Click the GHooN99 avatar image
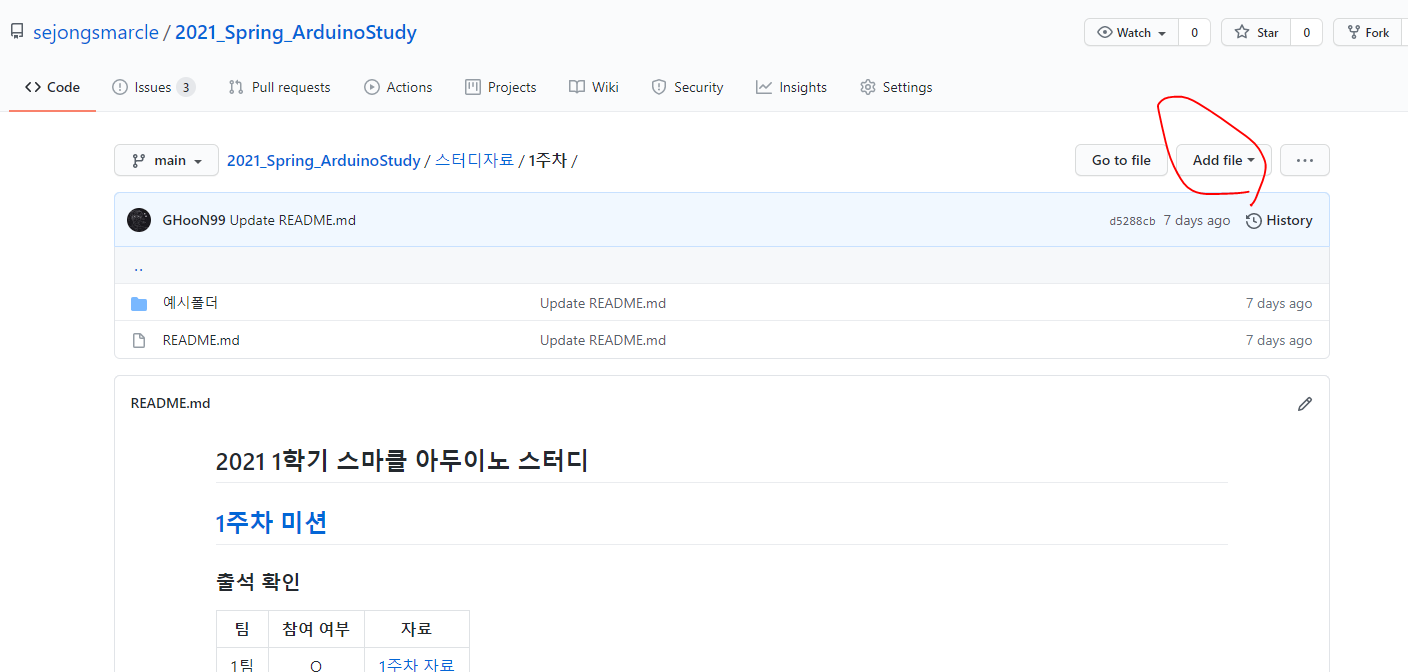1408x672 pixels. [139, 220]
